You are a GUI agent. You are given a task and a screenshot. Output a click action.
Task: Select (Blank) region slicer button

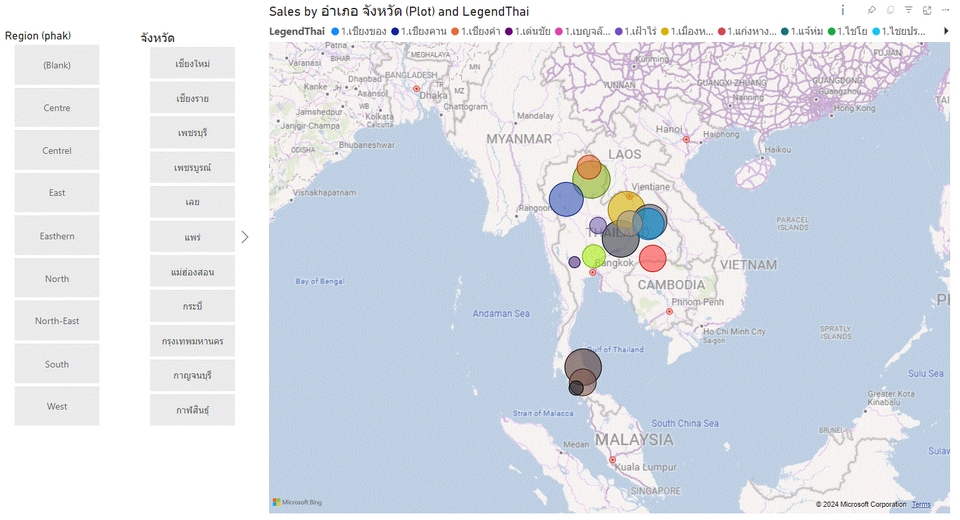tap(57, 65)
